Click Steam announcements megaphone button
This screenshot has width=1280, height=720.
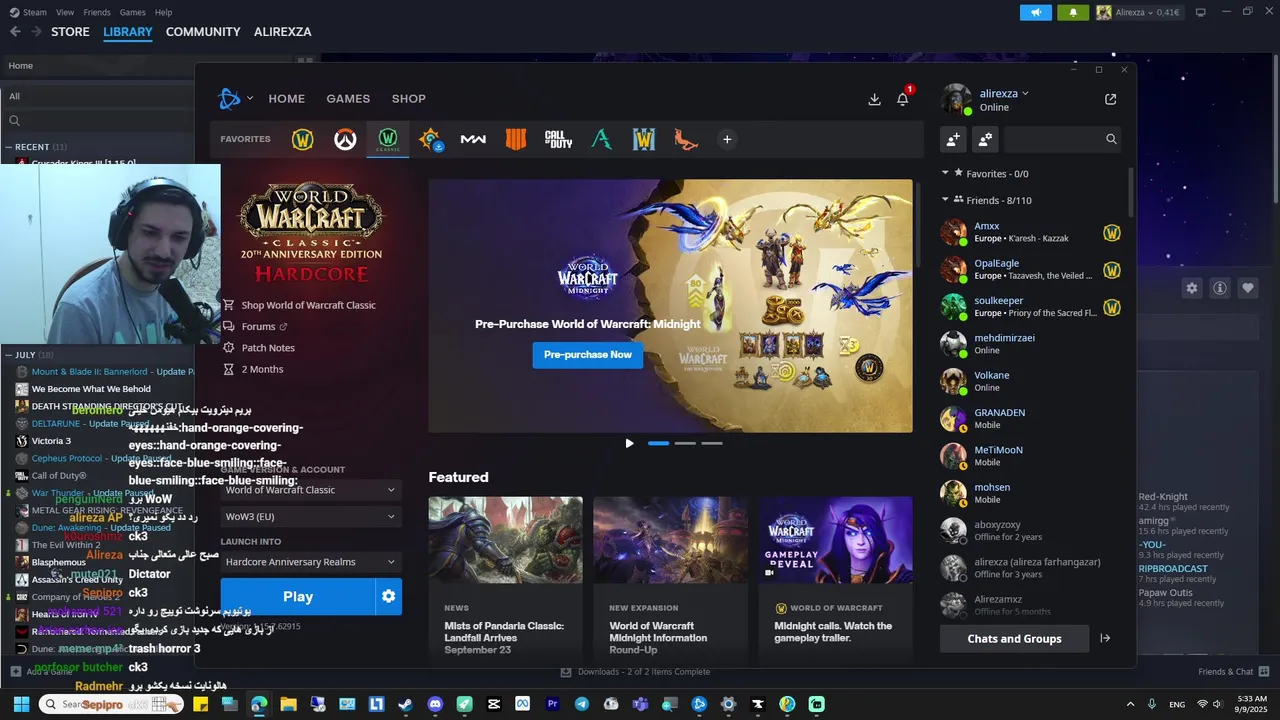coord(1036,12)
